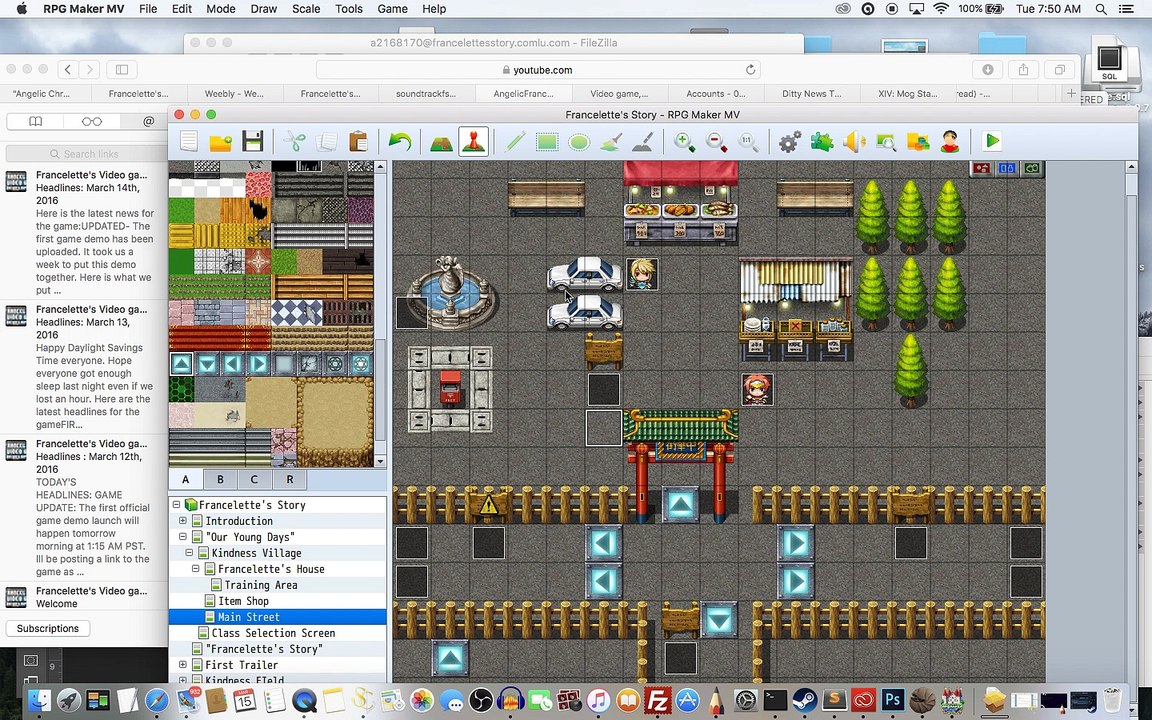This screenshot has height=720, width=1152.
Task: Select the cyan up-arrow tile in tileset palette
Action: 182,363
